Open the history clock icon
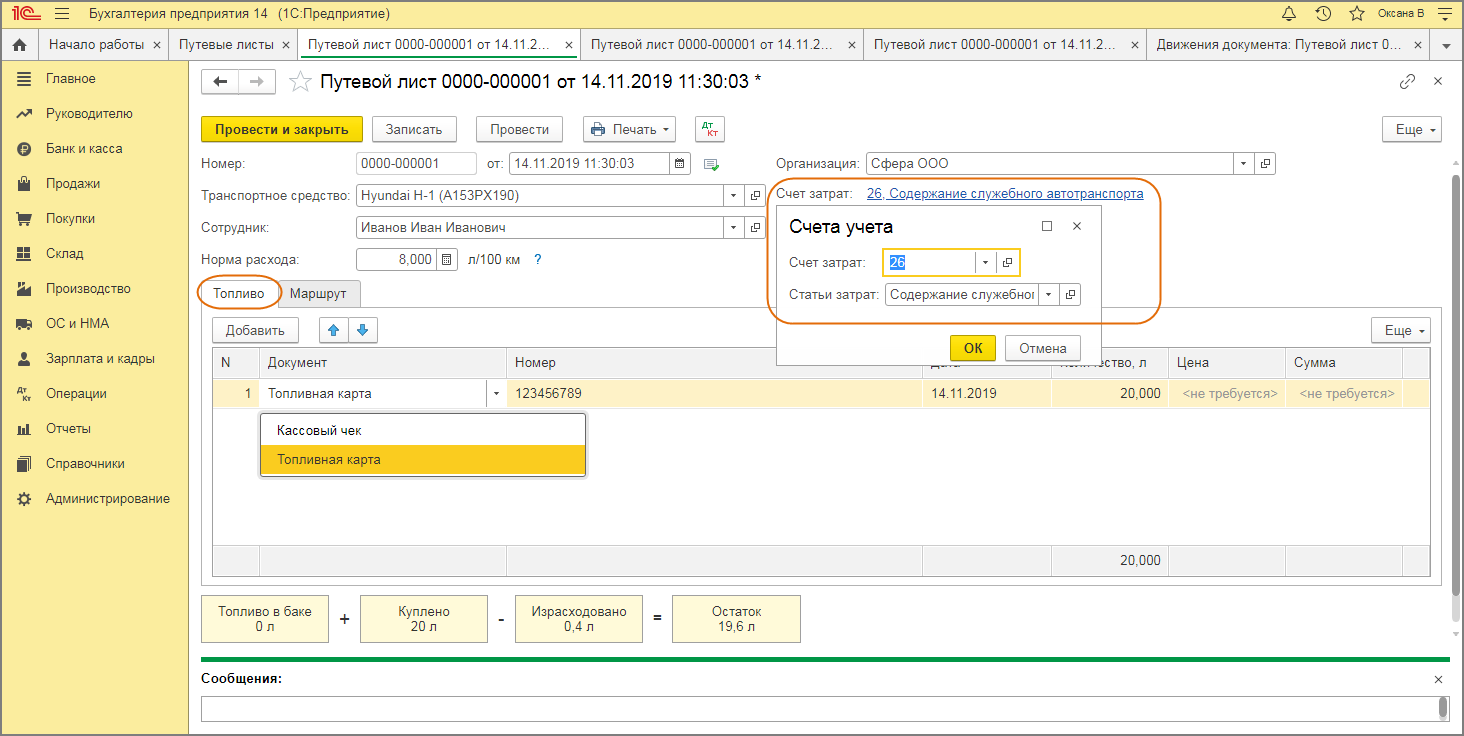The image size is (1464, 736). 1323,14
